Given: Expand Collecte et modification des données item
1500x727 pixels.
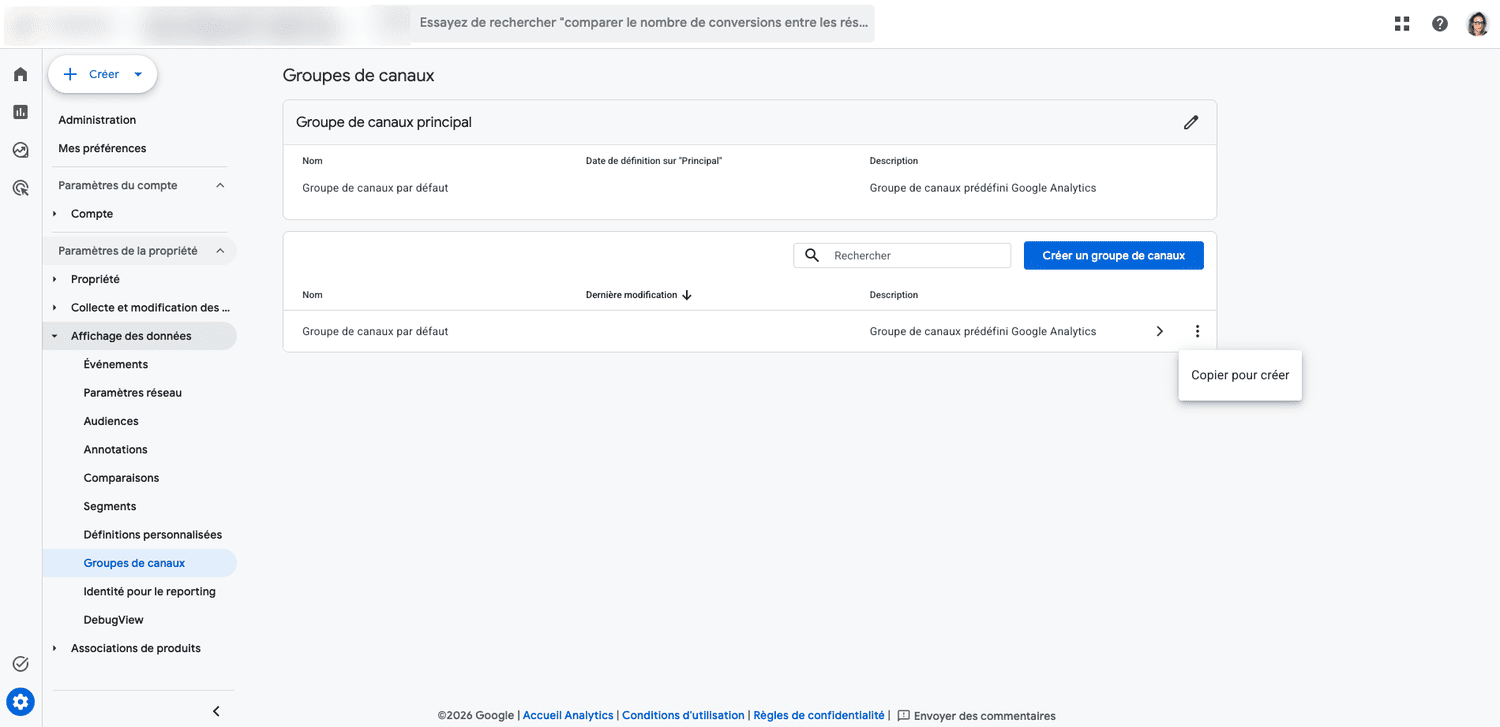Looking at the screenshot, I should pyautogui.click(x=55, y=308).
